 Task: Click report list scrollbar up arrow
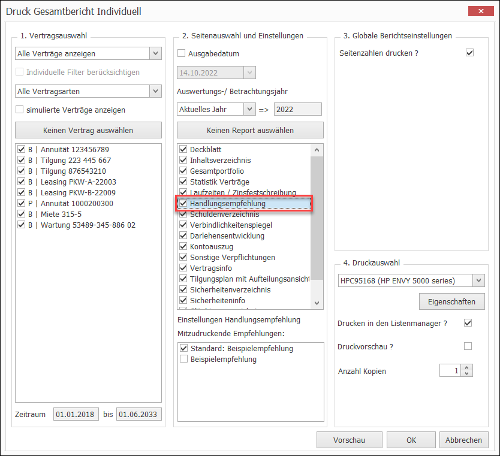pos(317,150)
